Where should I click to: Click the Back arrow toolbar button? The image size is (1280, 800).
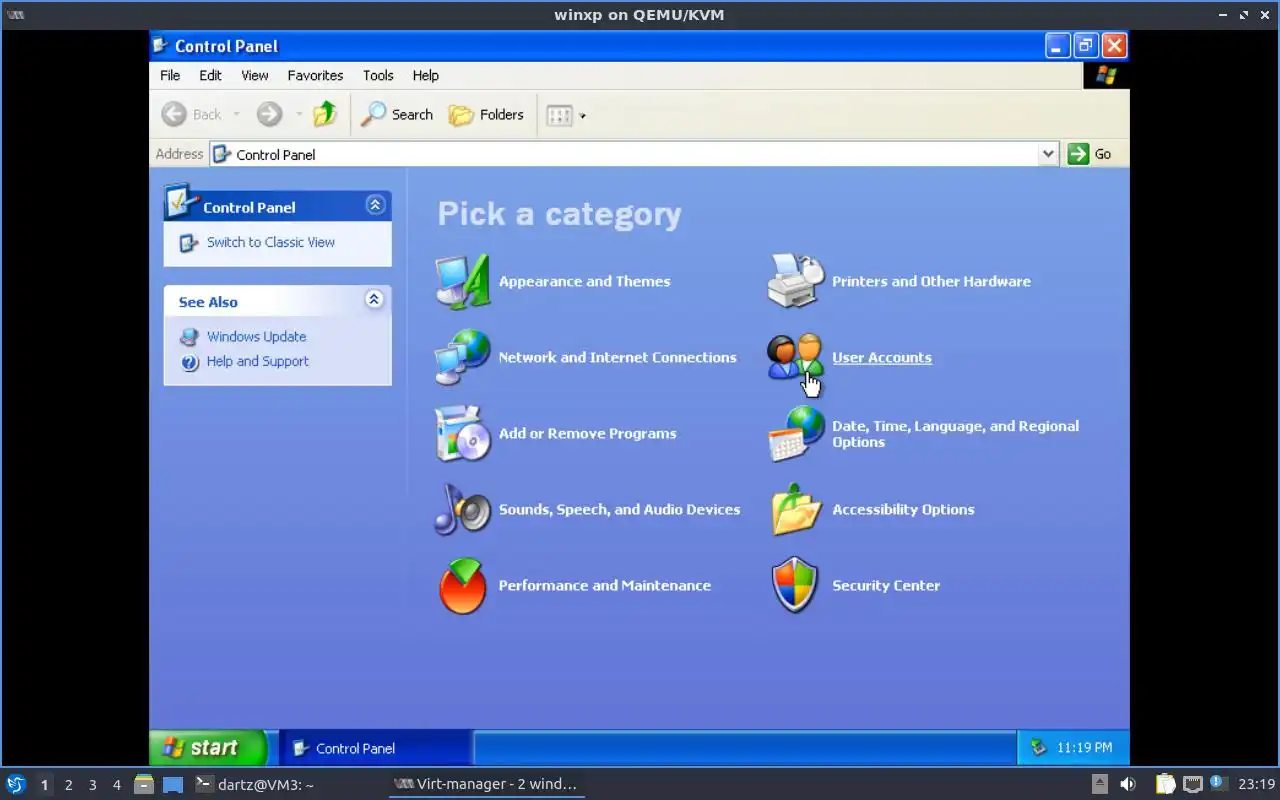tap(192, 115)
